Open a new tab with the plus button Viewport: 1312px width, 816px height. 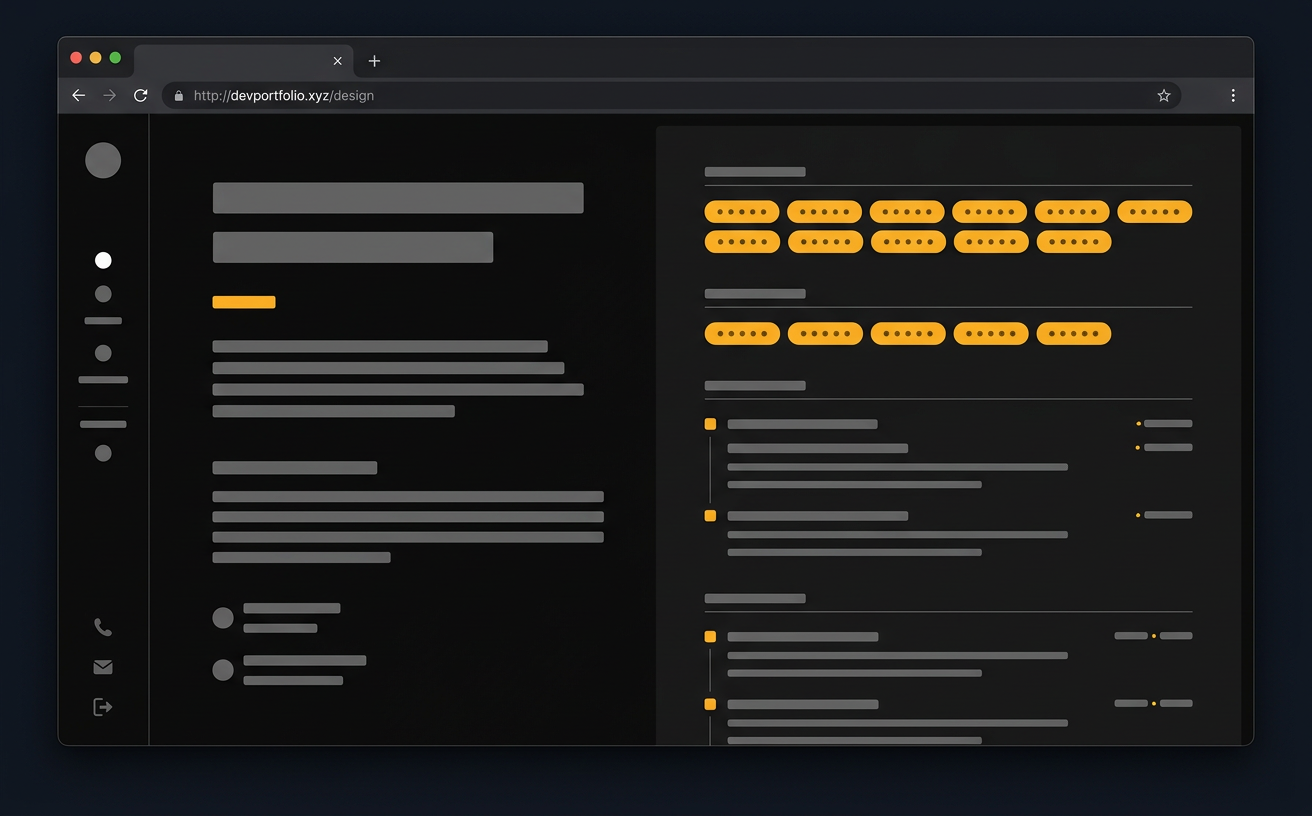coord(374,61)
